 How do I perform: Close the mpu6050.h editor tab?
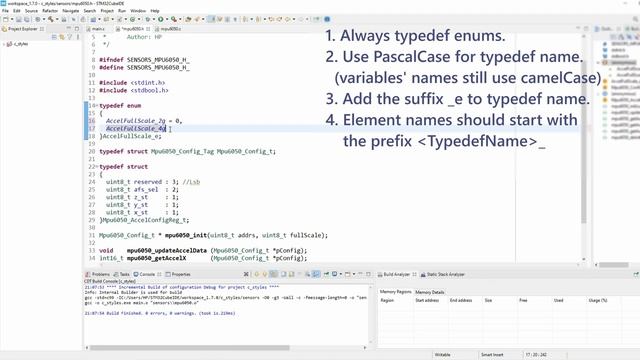pos(148,29)
